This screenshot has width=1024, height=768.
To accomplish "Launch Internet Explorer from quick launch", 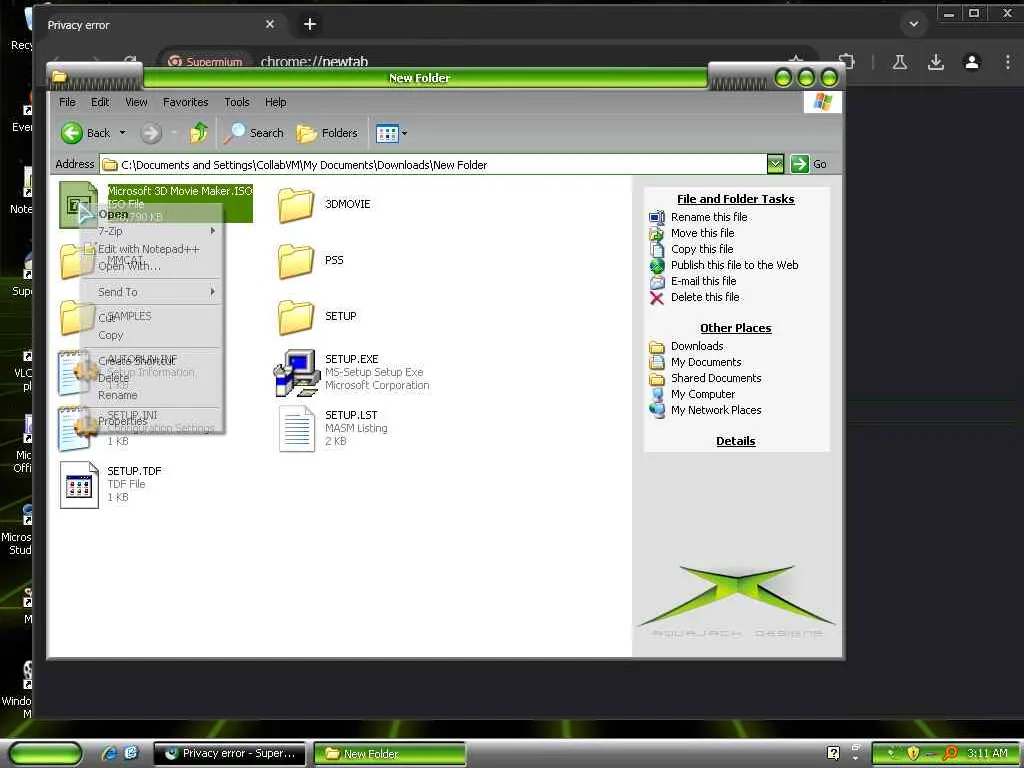I will [x=109, y=753].
